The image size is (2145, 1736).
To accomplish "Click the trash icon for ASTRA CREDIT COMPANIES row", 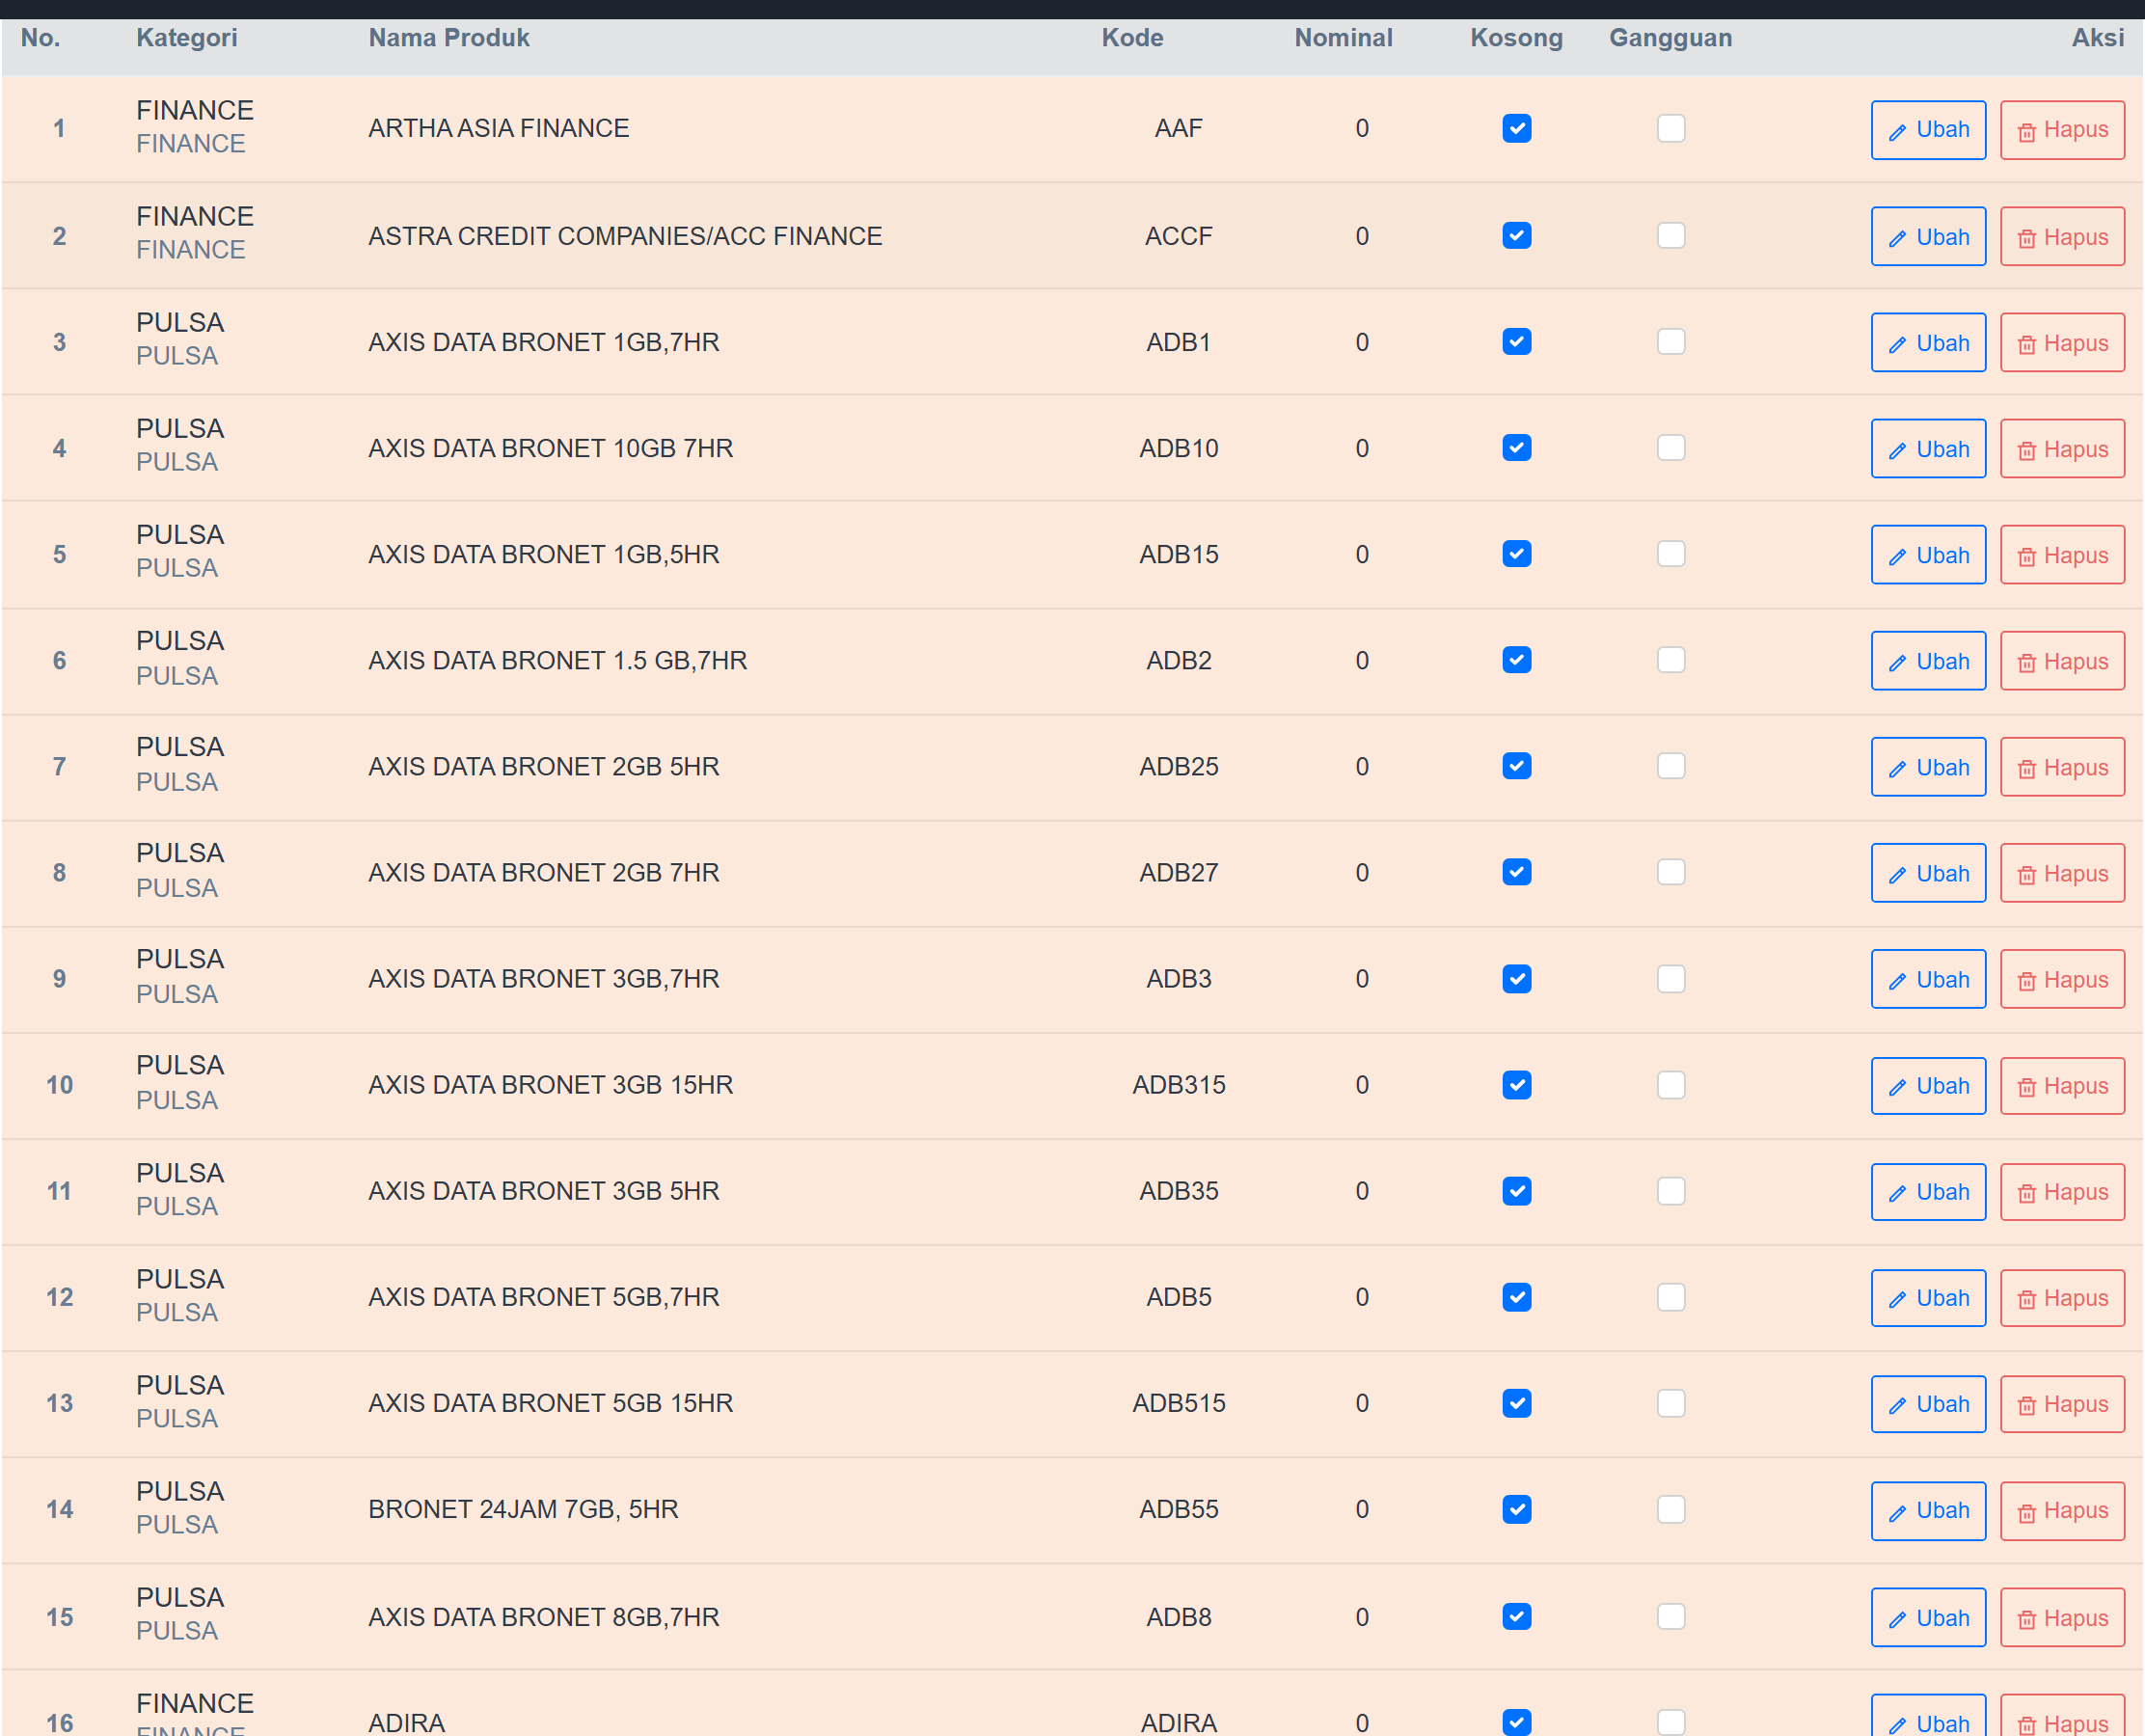I will (2026, 239).
